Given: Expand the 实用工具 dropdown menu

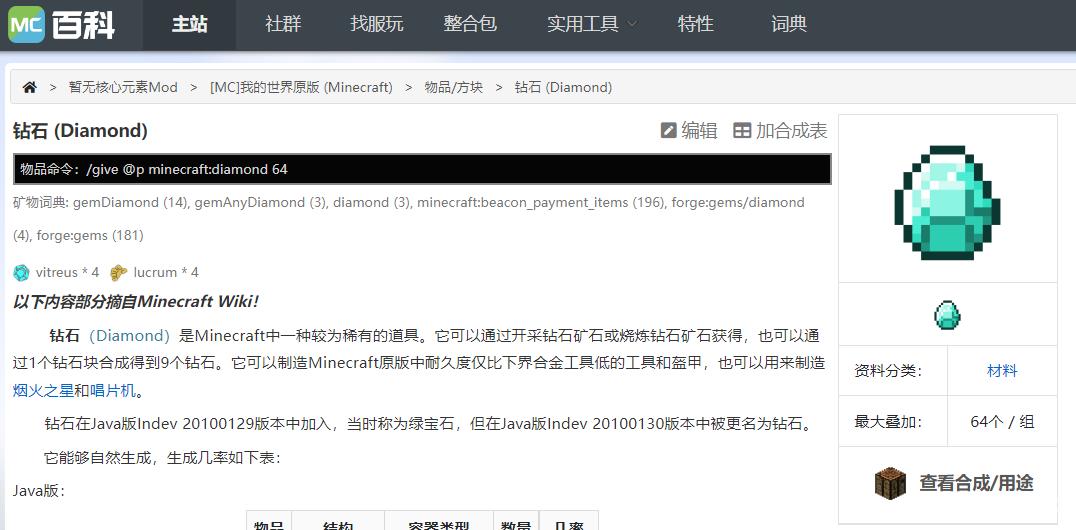Looking at the screenshot, I should [592, 25].
